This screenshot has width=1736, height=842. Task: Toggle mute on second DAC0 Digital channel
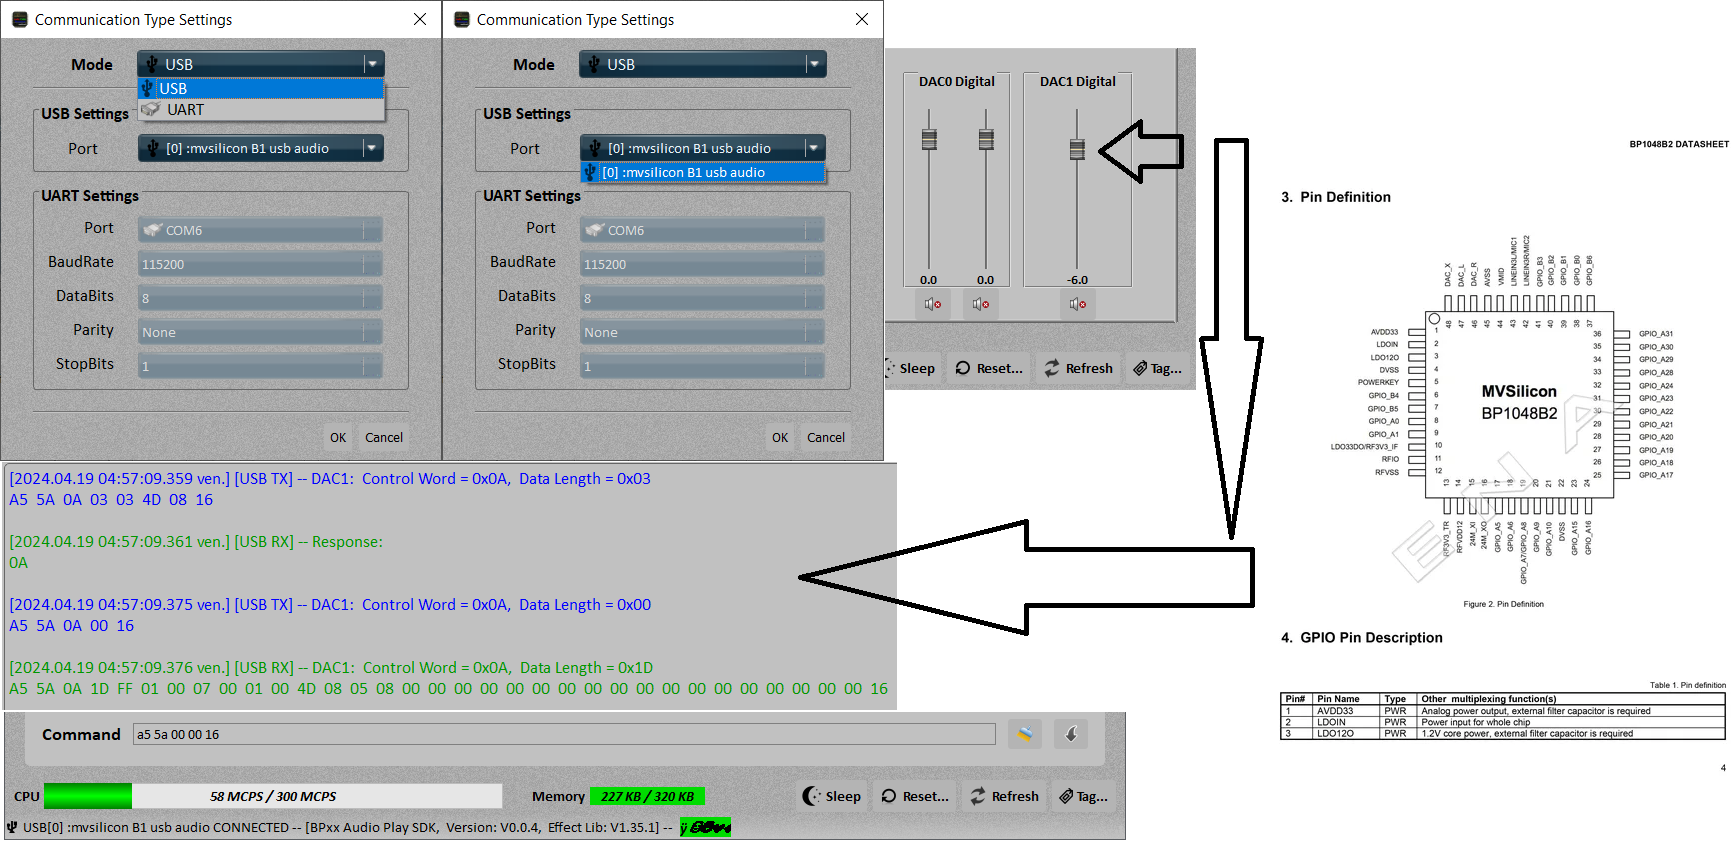pyautogui.click(x=981, y=304)
